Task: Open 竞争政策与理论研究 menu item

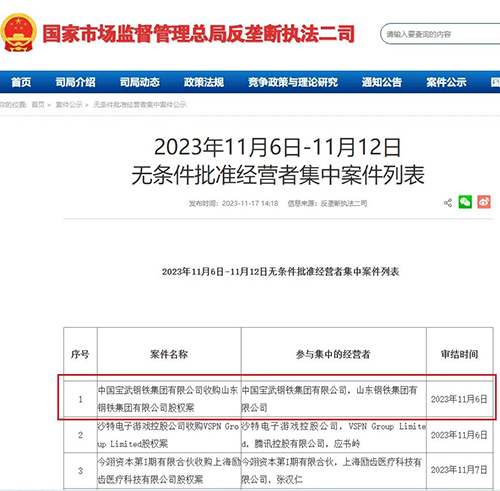Action: pyautogui.click(x=293, y=82)
